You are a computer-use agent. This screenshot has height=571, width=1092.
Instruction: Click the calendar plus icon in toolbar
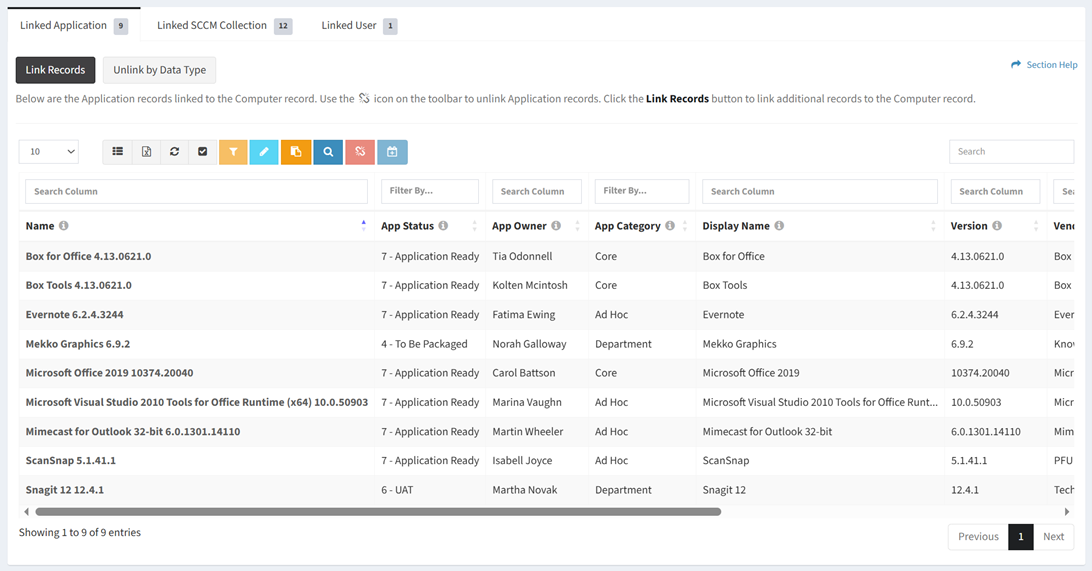(392, 152)
